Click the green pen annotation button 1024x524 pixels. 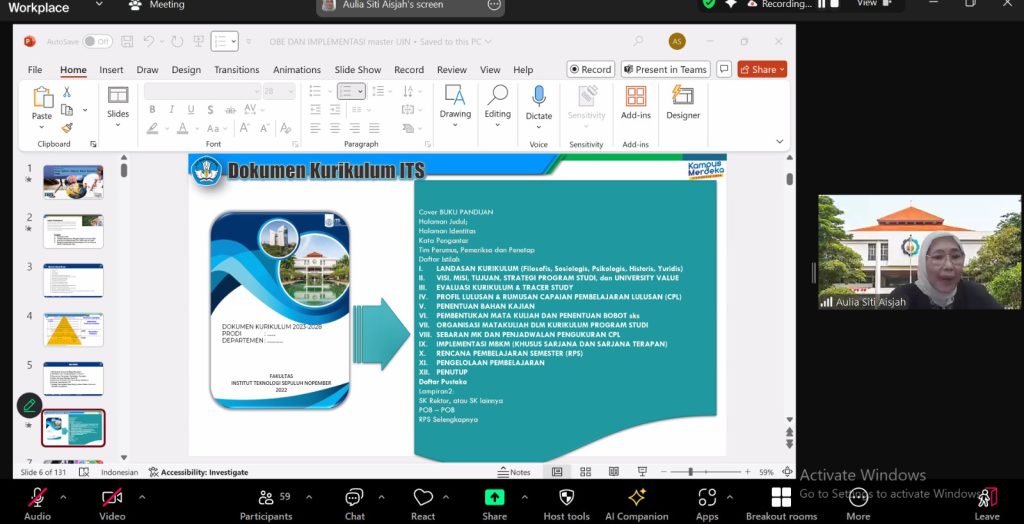tap(29, 406)
